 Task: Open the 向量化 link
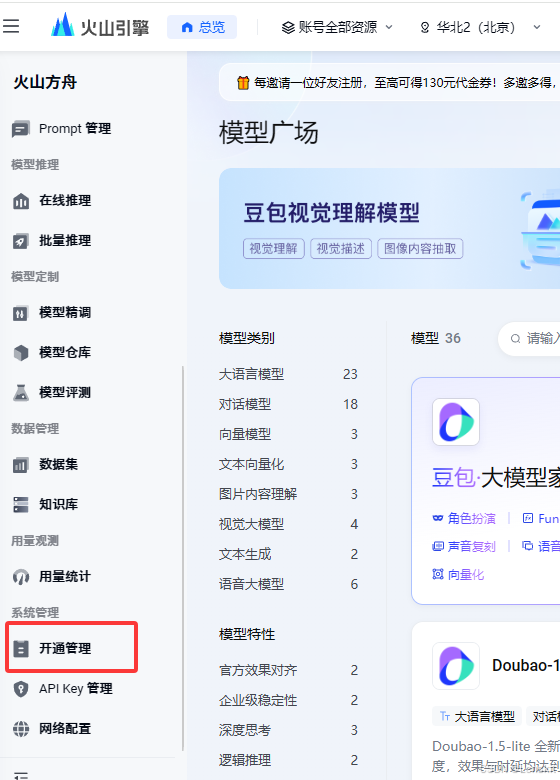pyautogui.click(x=458, y=575)
